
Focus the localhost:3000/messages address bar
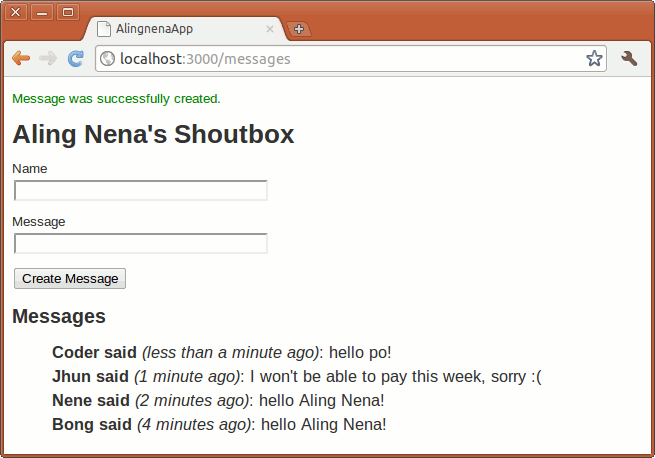pyautogui.click(x=340, y=59)
